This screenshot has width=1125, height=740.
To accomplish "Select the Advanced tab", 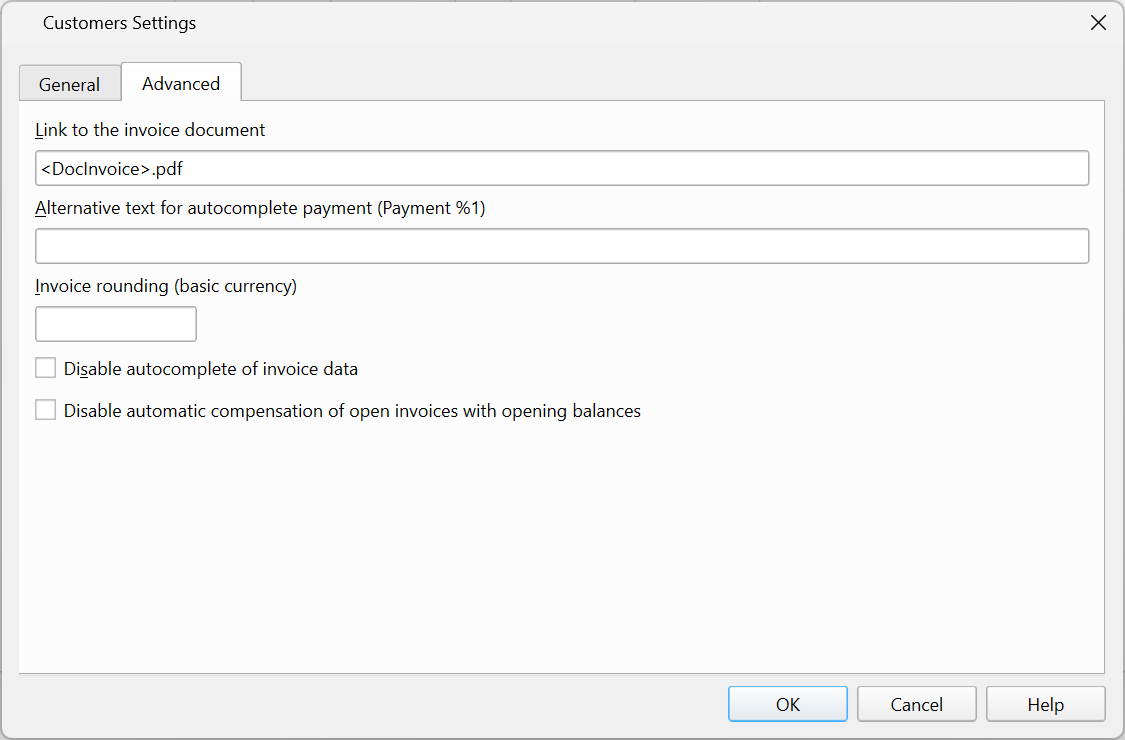I will click(181, 83).
